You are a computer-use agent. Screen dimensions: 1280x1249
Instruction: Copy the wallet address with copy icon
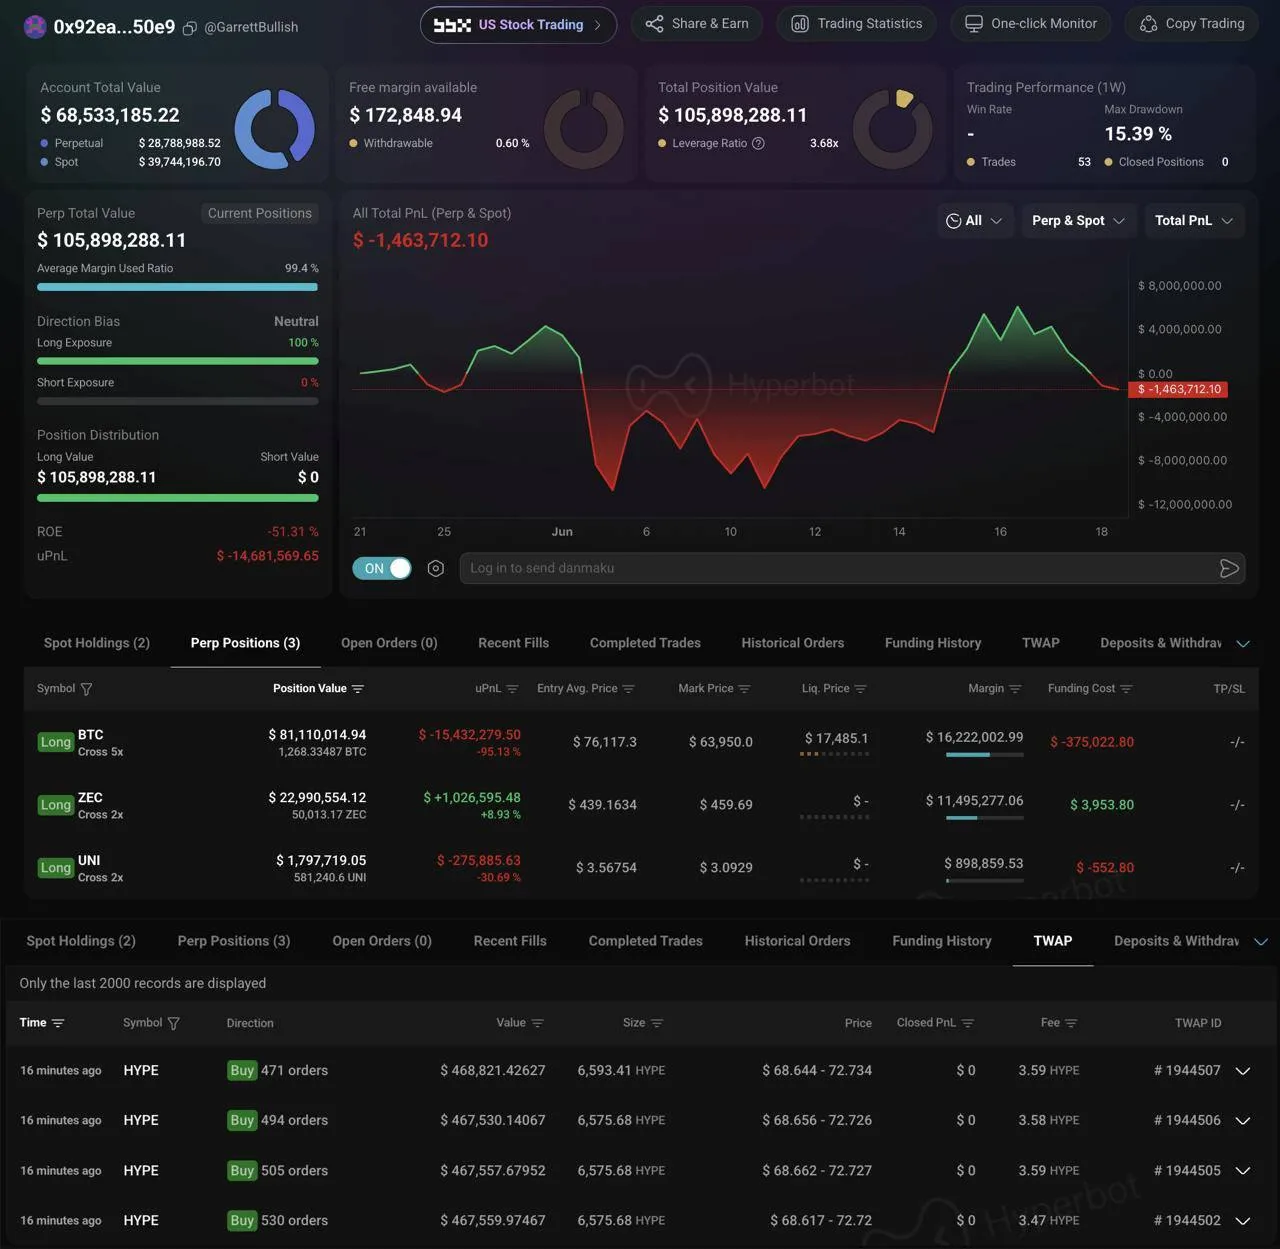[189, 28]
